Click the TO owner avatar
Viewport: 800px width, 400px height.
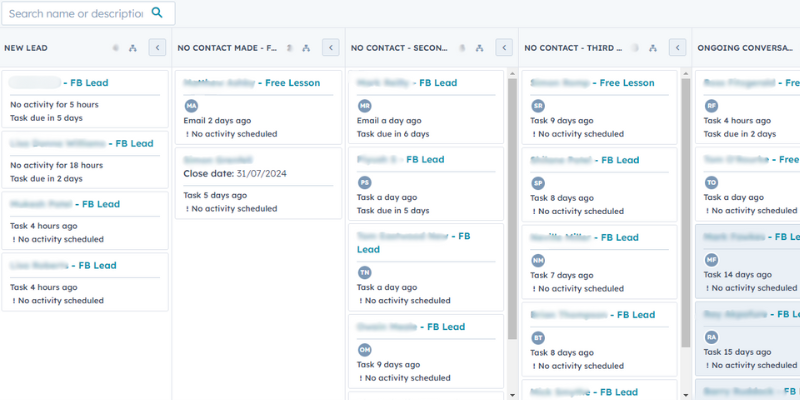[x=712, y=183]
